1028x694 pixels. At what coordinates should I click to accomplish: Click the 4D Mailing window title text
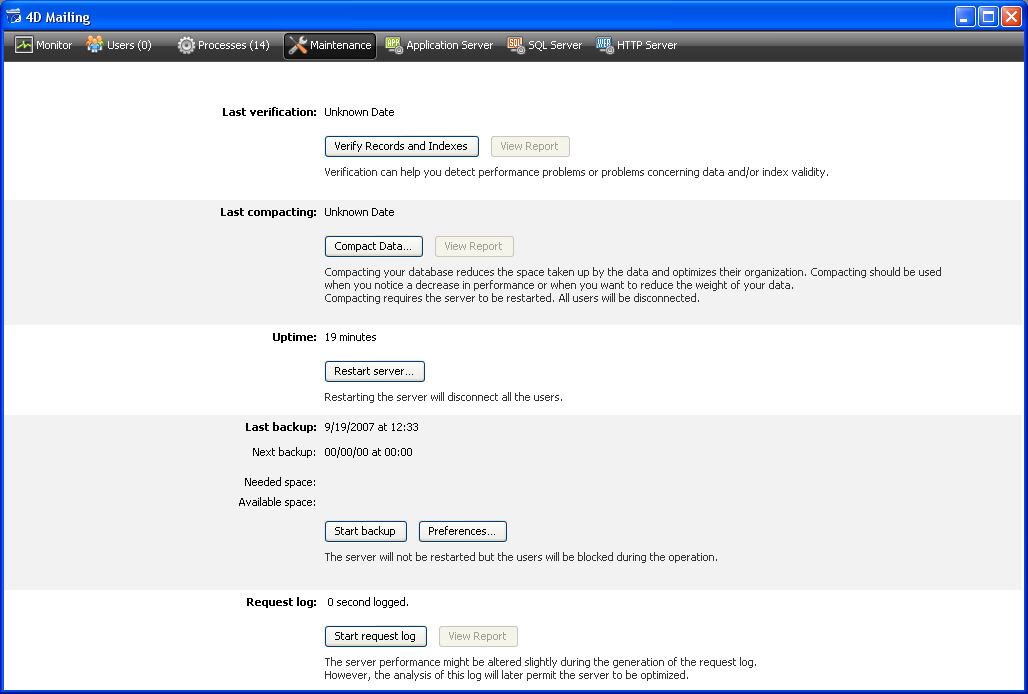coord(58,17)
